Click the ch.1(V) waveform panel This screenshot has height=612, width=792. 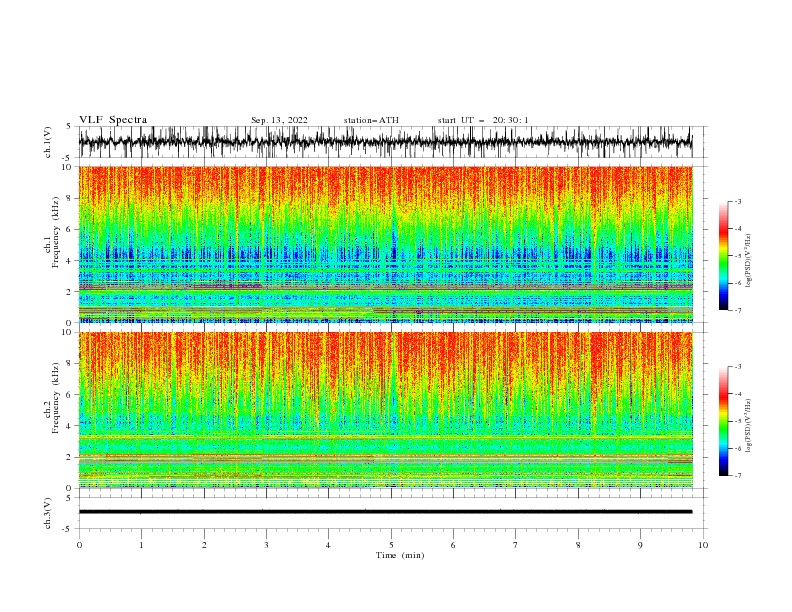point(392,142)
